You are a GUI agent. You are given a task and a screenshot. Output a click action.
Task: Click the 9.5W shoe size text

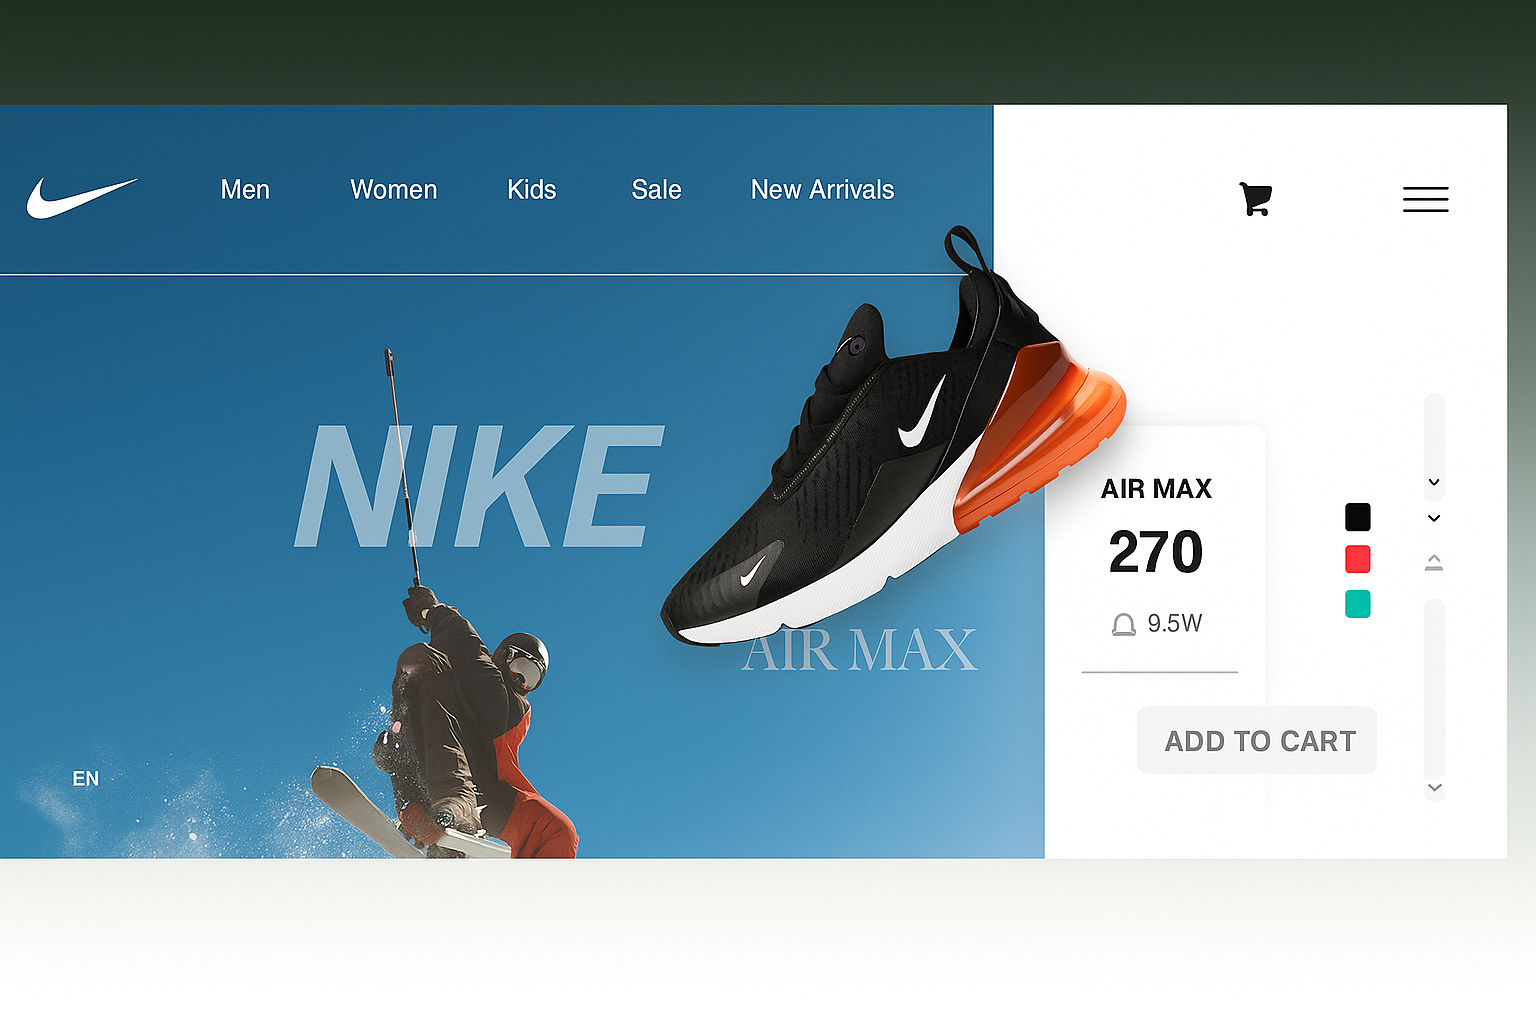click(1174, 624)
